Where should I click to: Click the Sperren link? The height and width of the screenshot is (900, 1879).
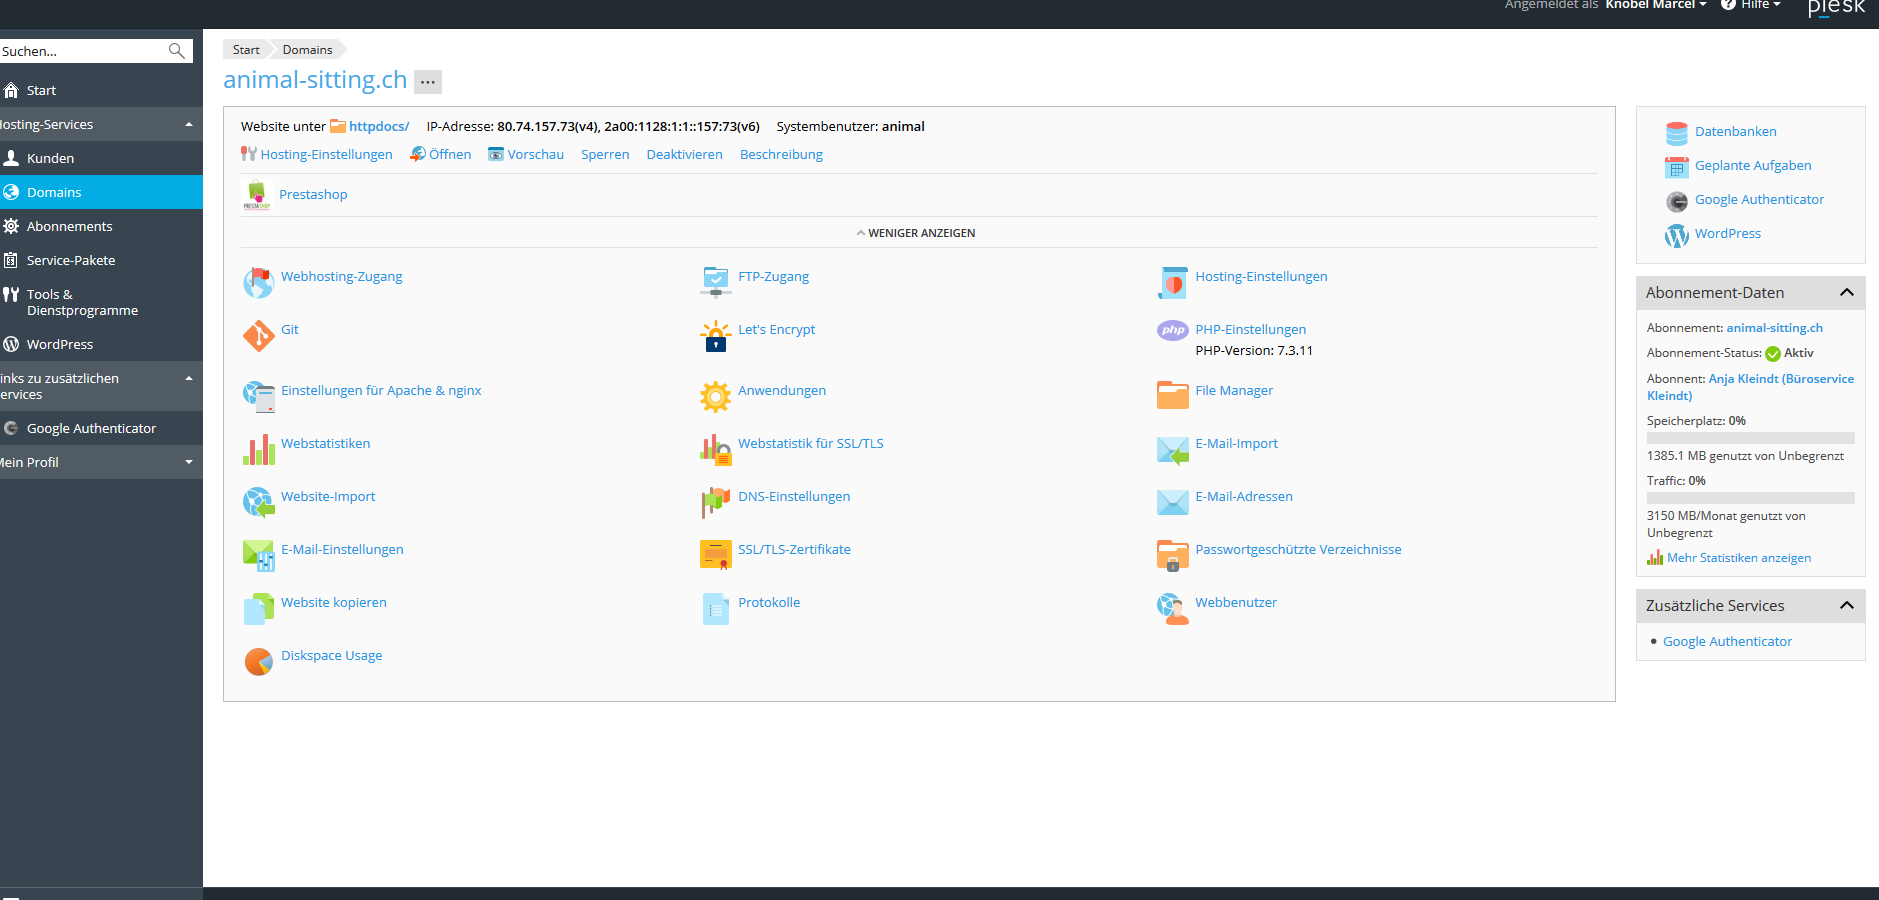pos(605,155)
